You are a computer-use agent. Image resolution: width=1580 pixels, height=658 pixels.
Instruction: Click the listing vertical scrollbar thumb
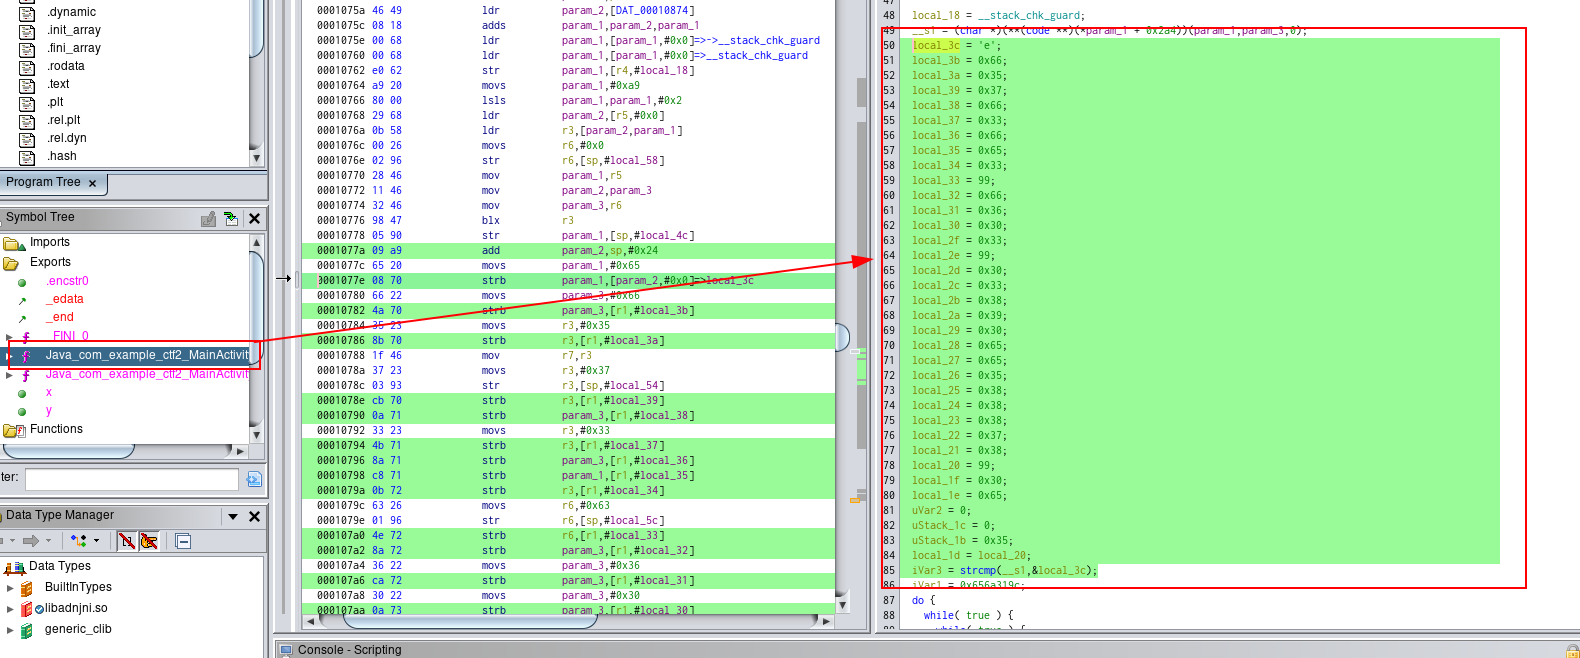[842, 337]
